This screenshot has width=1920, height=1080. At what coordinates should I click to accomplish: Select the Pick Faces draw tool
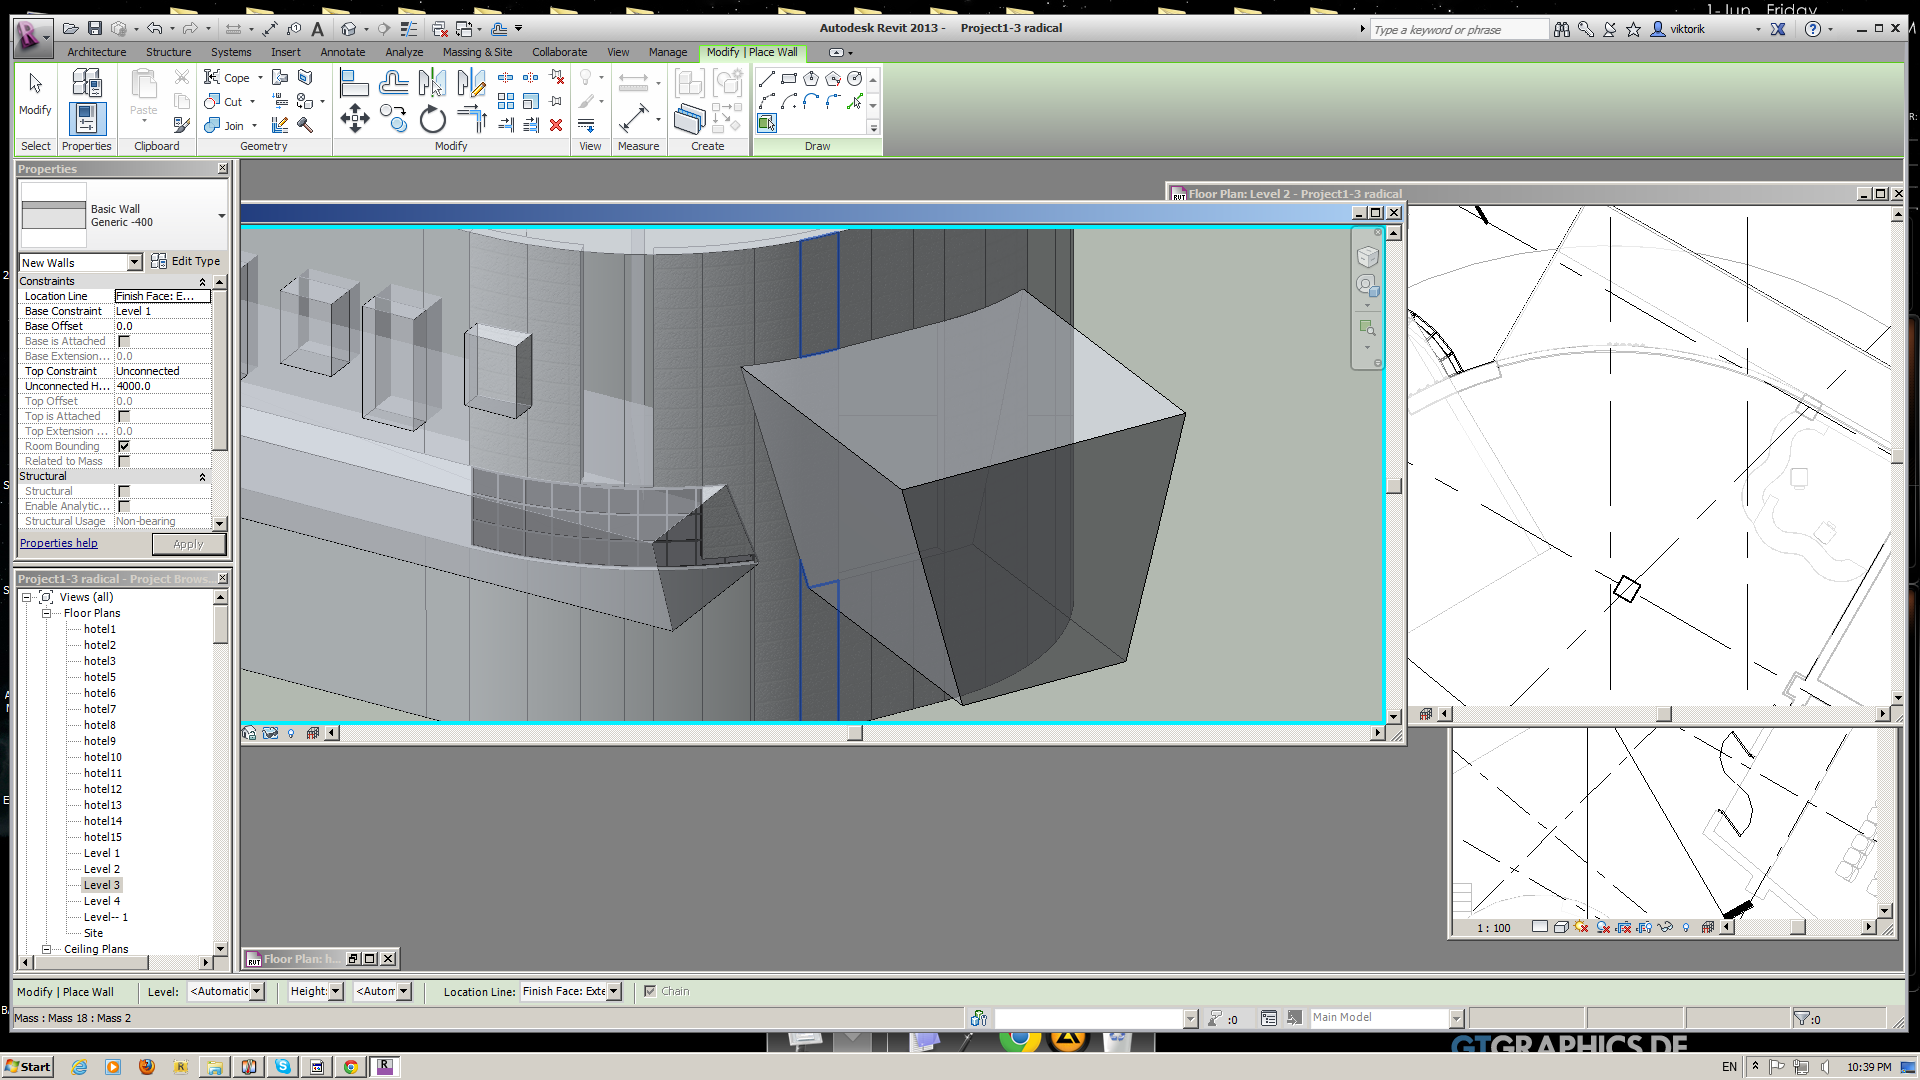pos(766,123)
